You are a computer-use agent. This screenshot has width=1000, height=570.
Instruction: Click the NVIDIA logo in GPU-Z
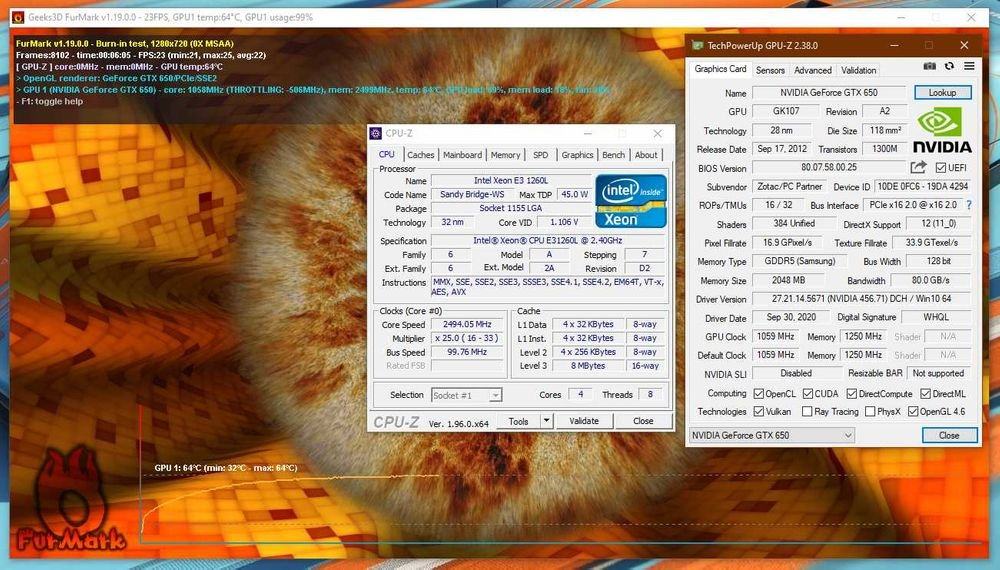coord(942,130)
